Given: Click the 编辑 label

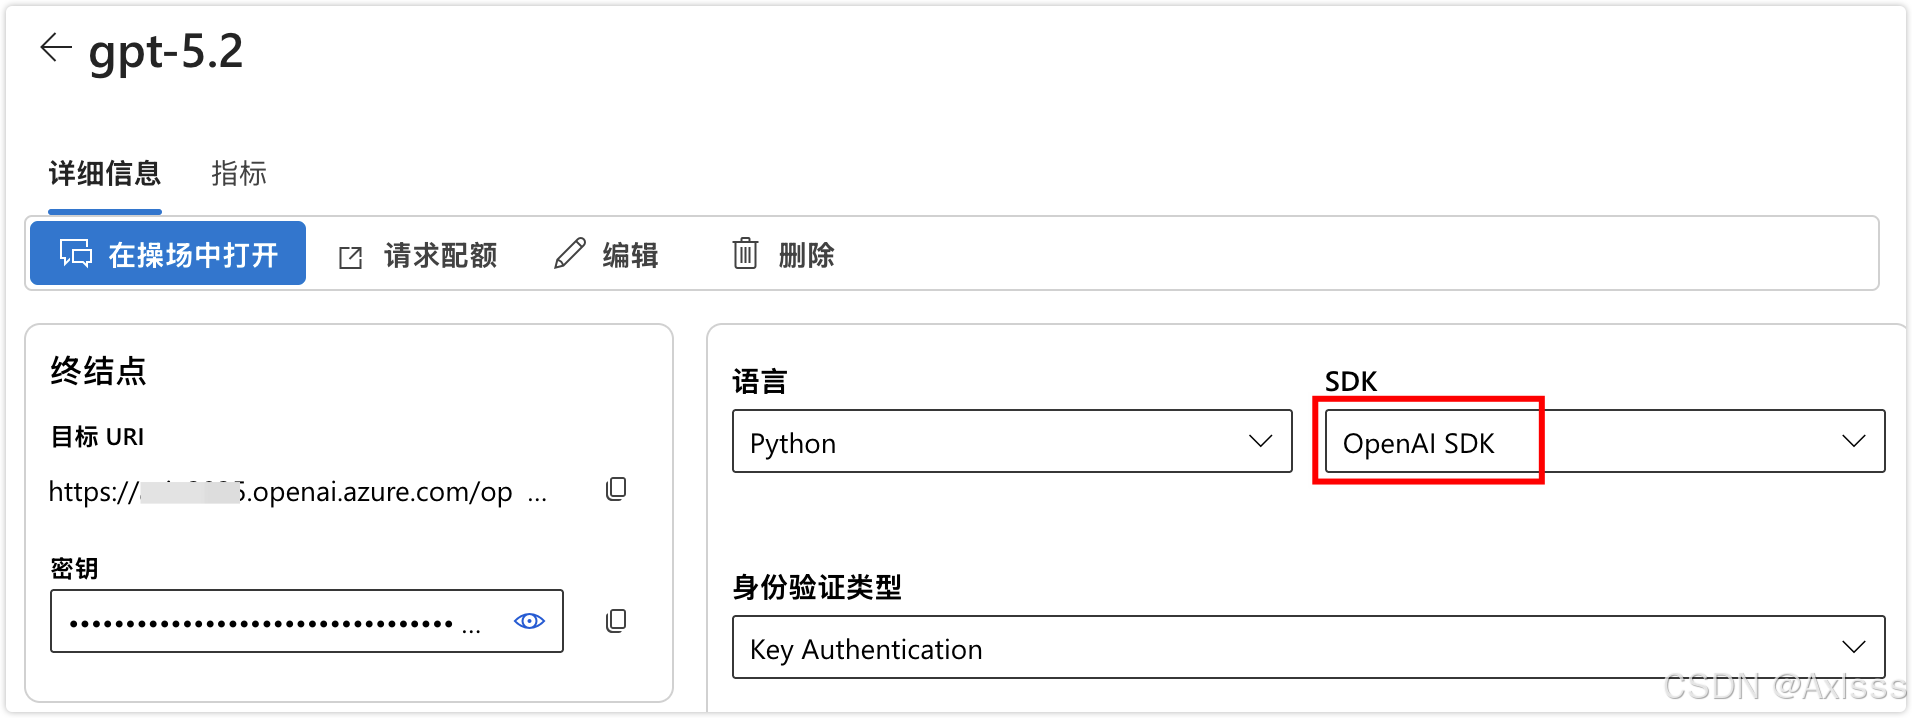Looking at the screenshot, I should pyautogui.click(x=630, y=255).
